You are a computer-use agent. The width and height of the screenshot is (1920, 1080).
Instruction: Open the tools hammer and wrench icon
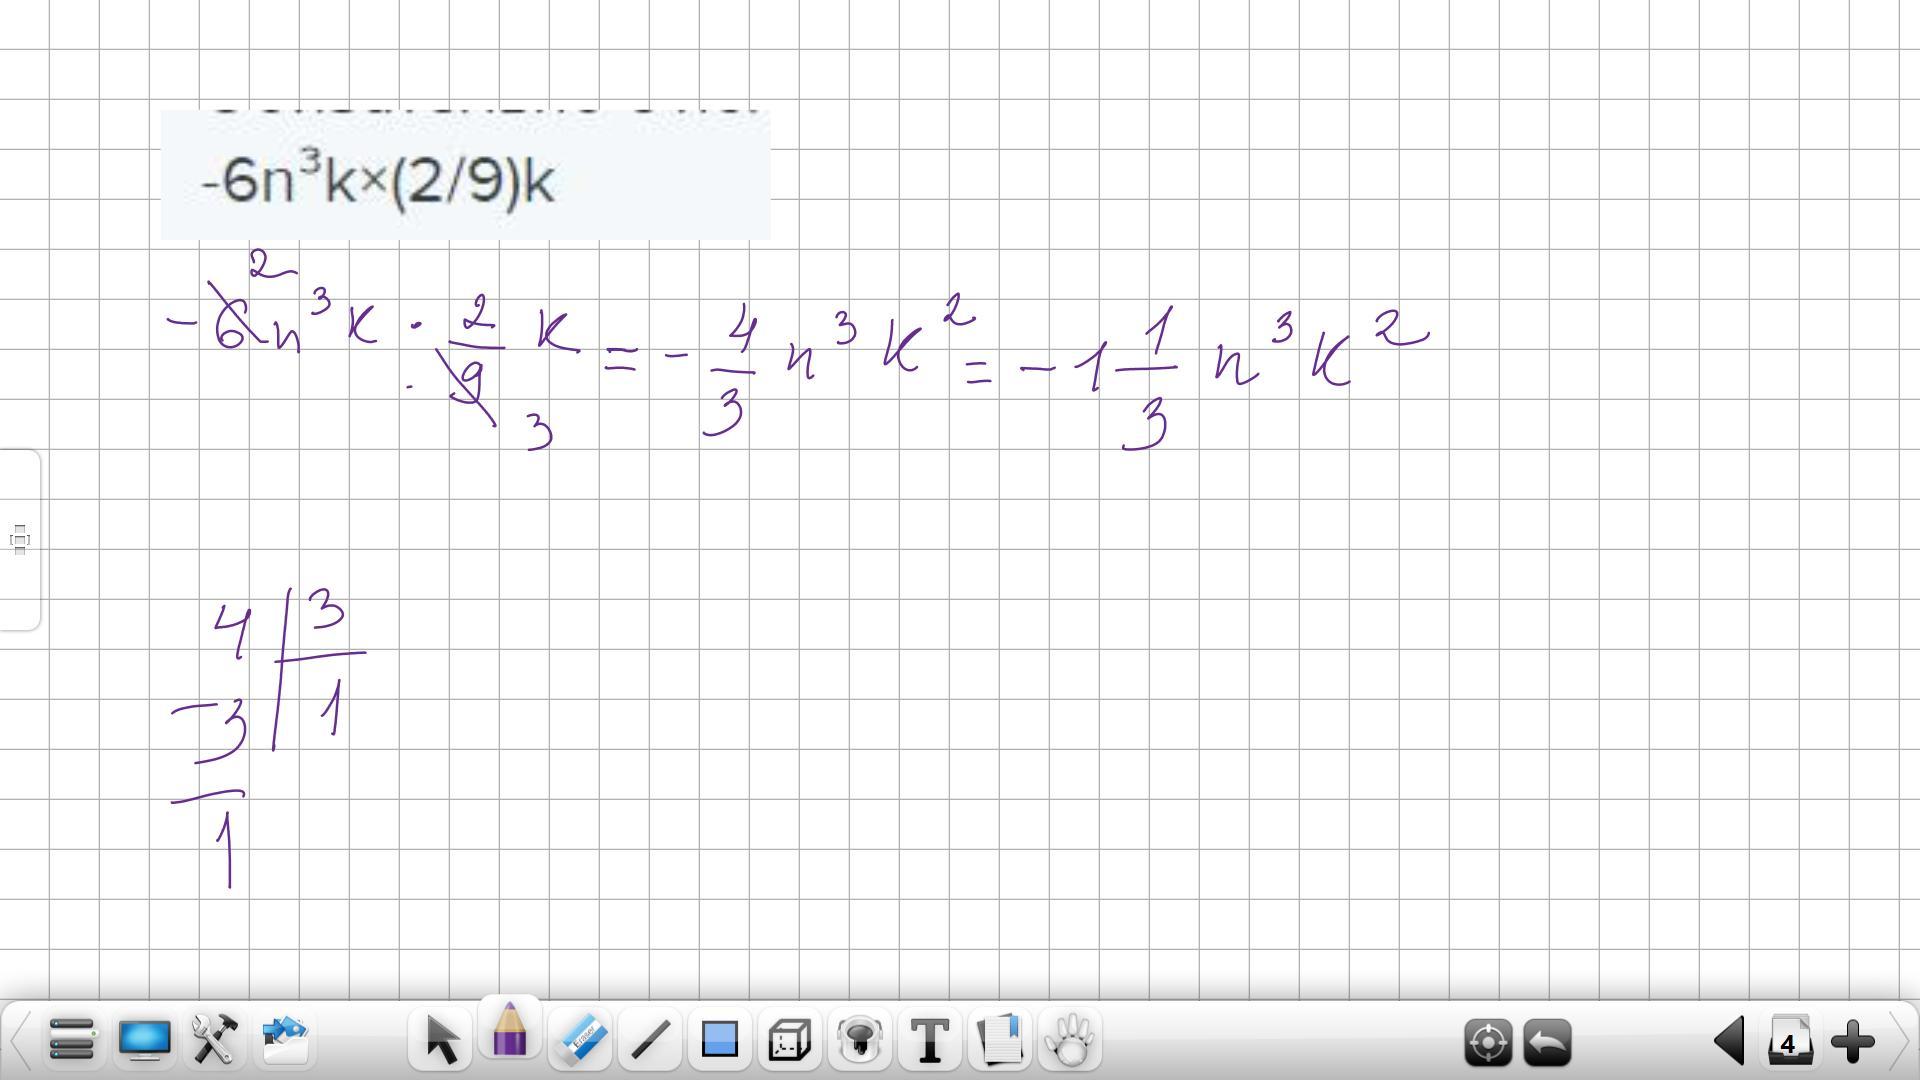(x=214, y=1041)
